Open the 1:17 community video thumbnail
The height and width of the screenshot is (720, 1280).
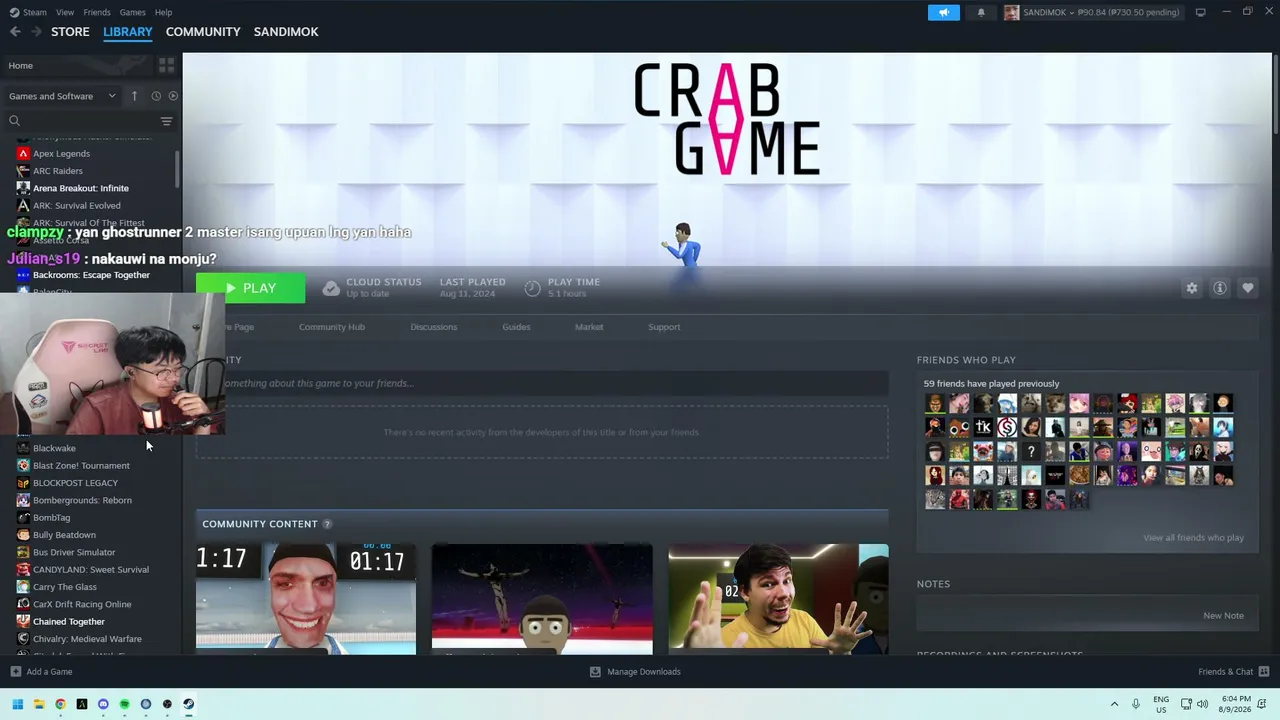(306, 599)
